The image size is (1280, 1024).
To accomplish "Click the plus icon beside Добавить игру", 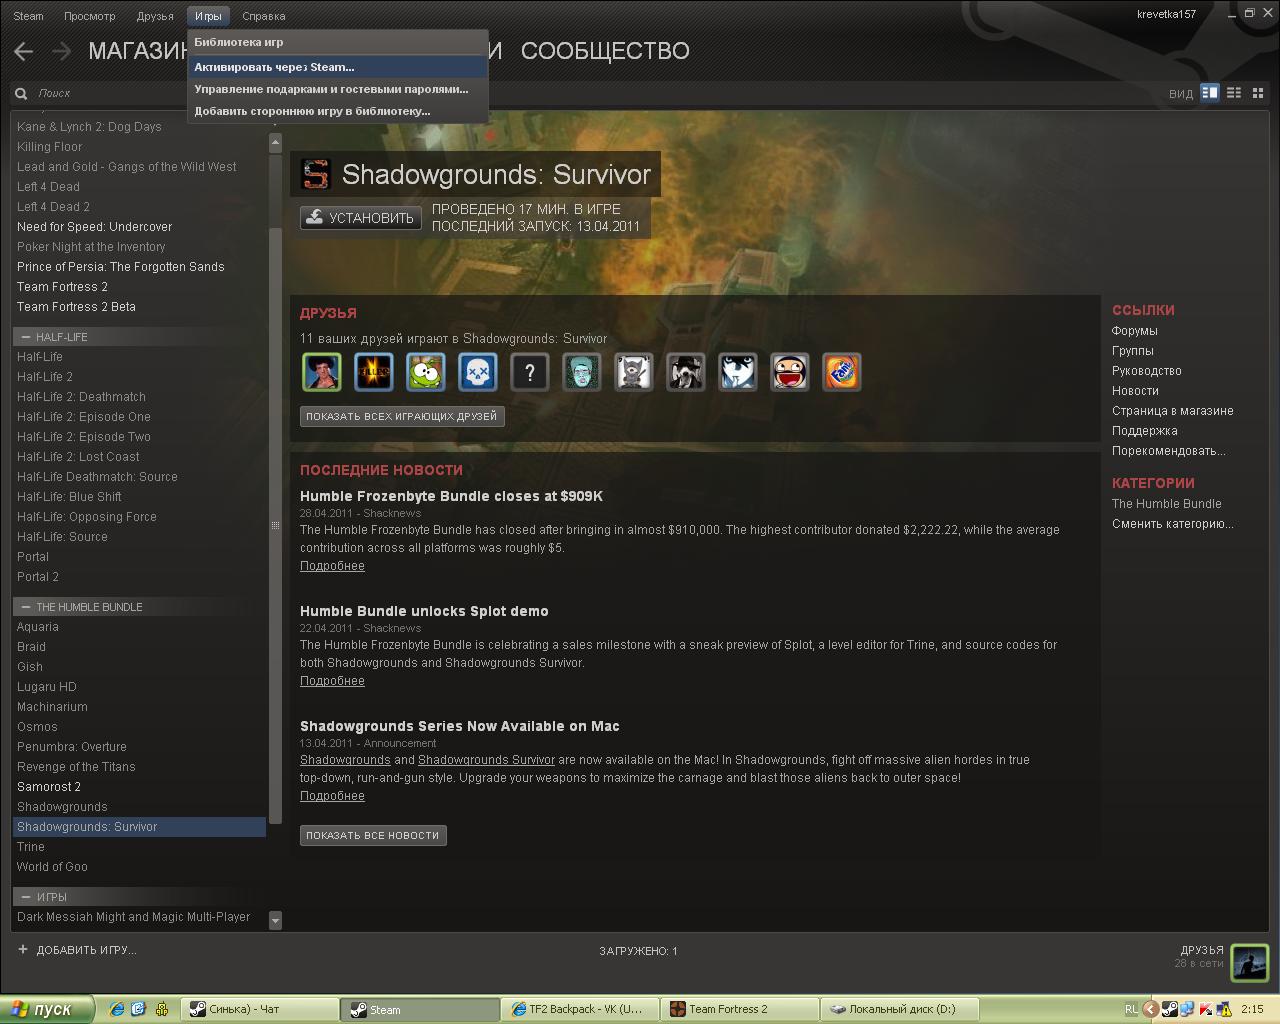I will click(23, 949).
